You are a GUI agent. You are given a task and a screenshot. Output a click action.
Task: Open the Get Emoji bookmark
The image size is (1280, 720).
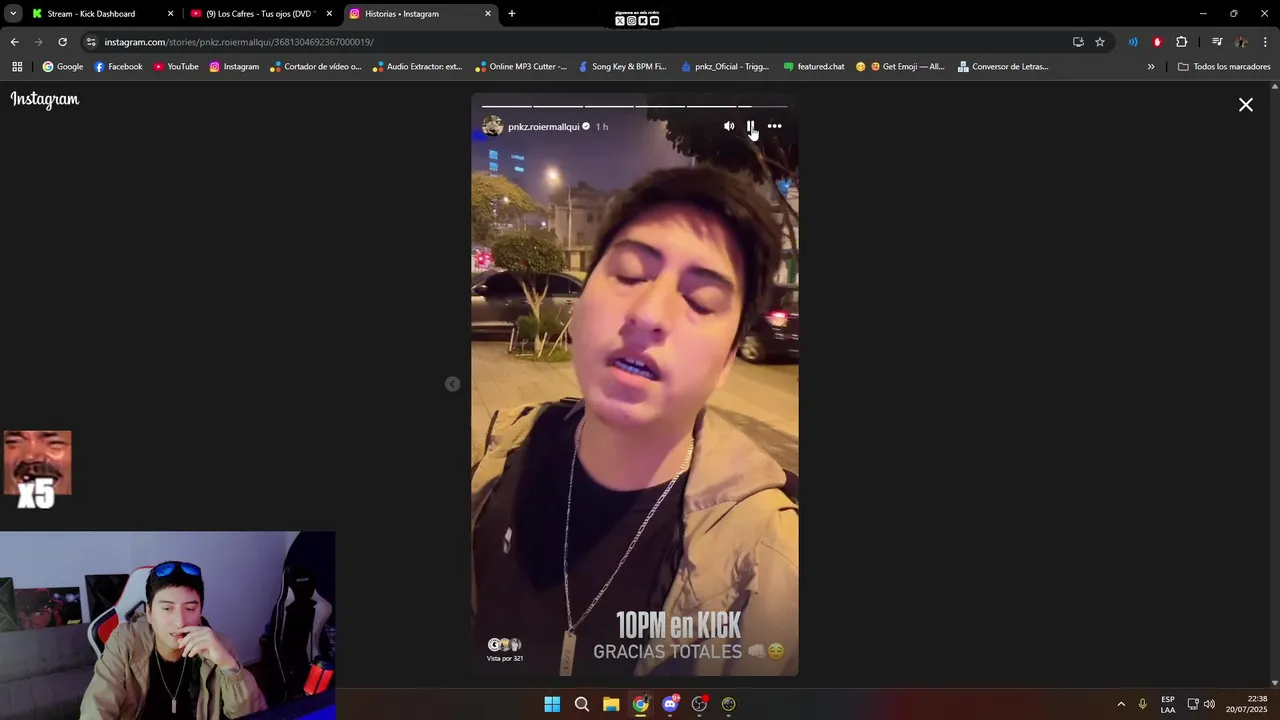click(x=900, y=67)
